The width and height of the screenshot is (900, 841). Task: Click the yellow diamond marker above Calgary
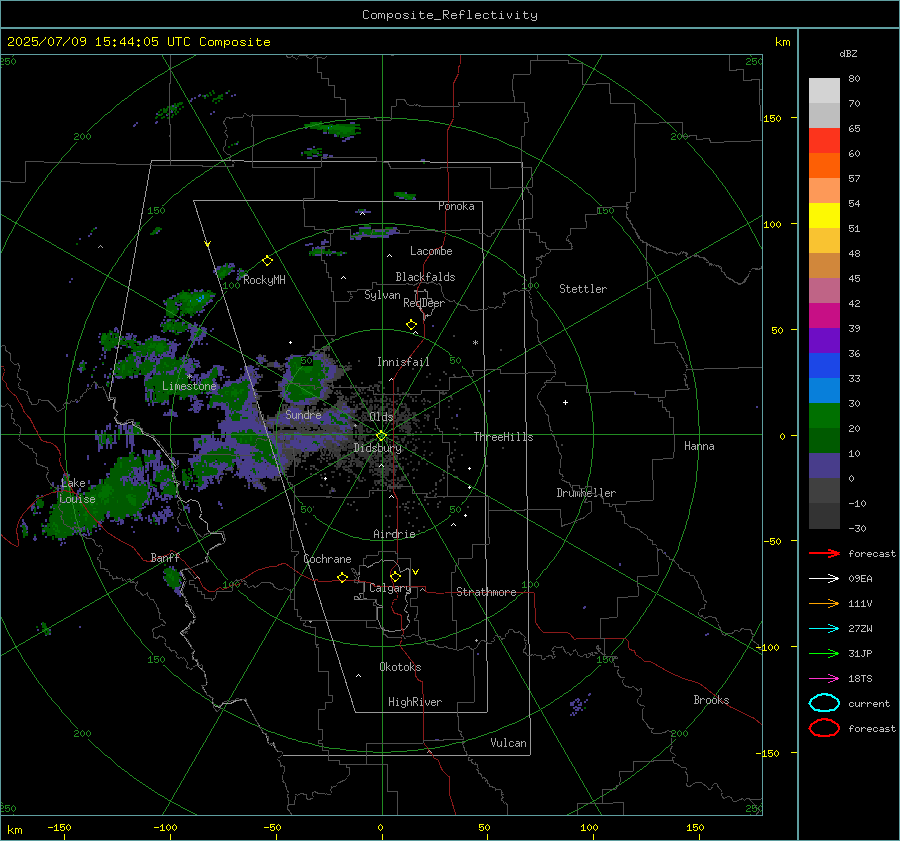point(395,576)
